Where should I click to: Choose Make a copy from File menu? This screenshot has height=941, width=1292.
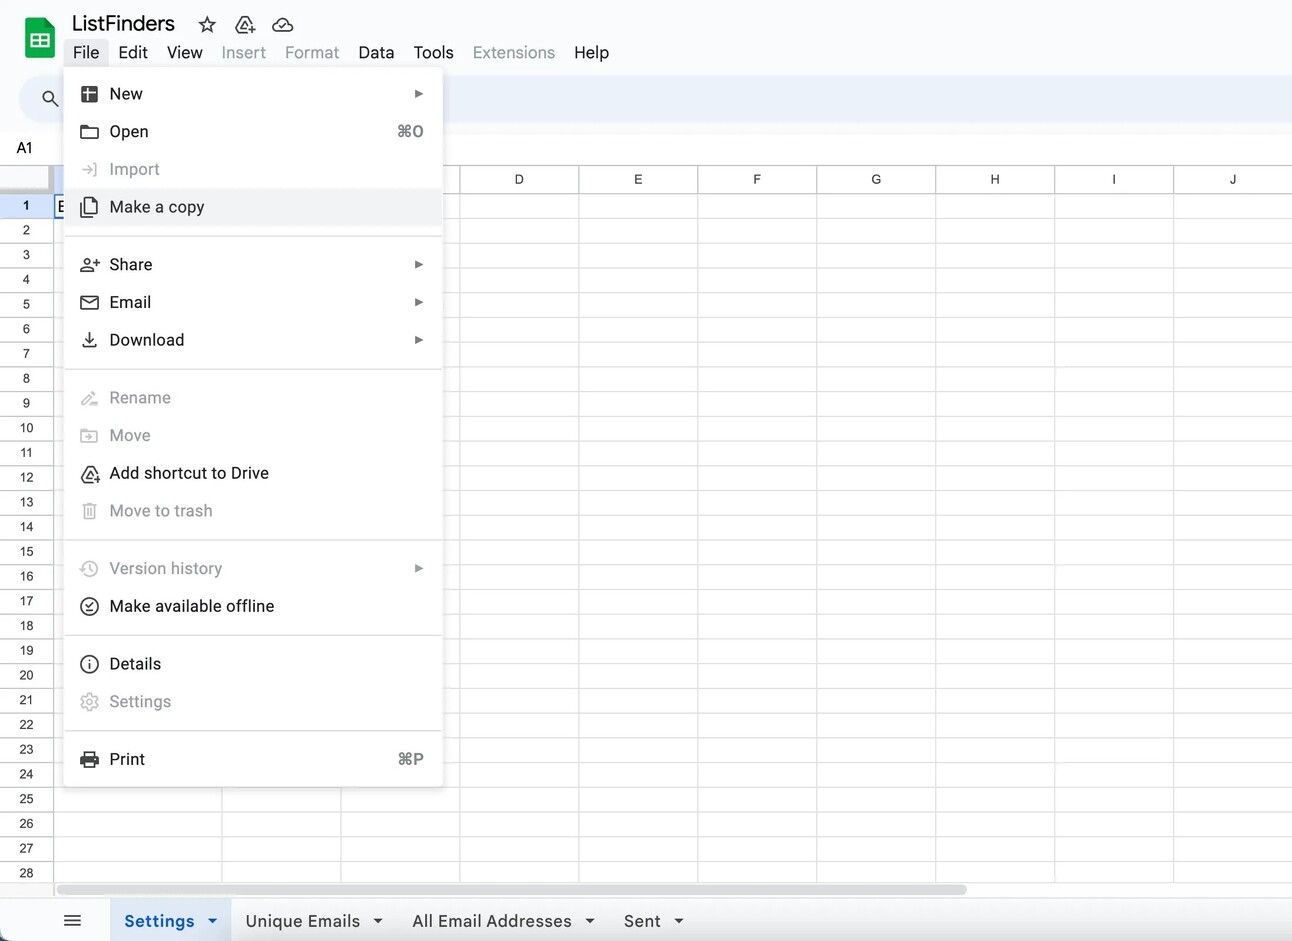[253, 207]
